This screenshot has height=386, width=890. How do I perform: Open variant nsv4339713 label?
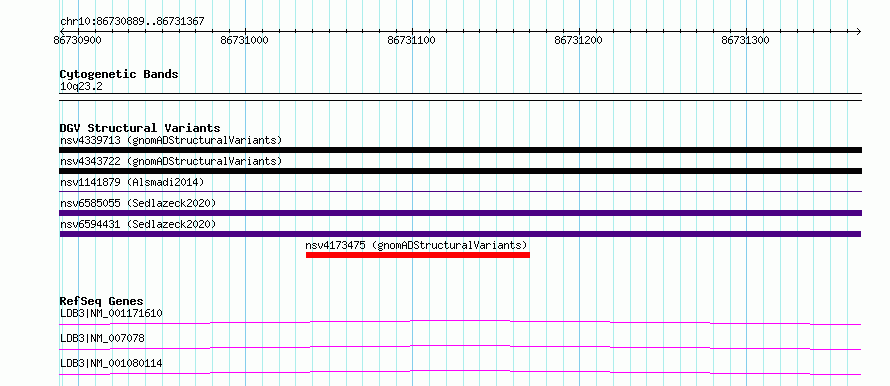pyautogui.click(x=171, y=140)
